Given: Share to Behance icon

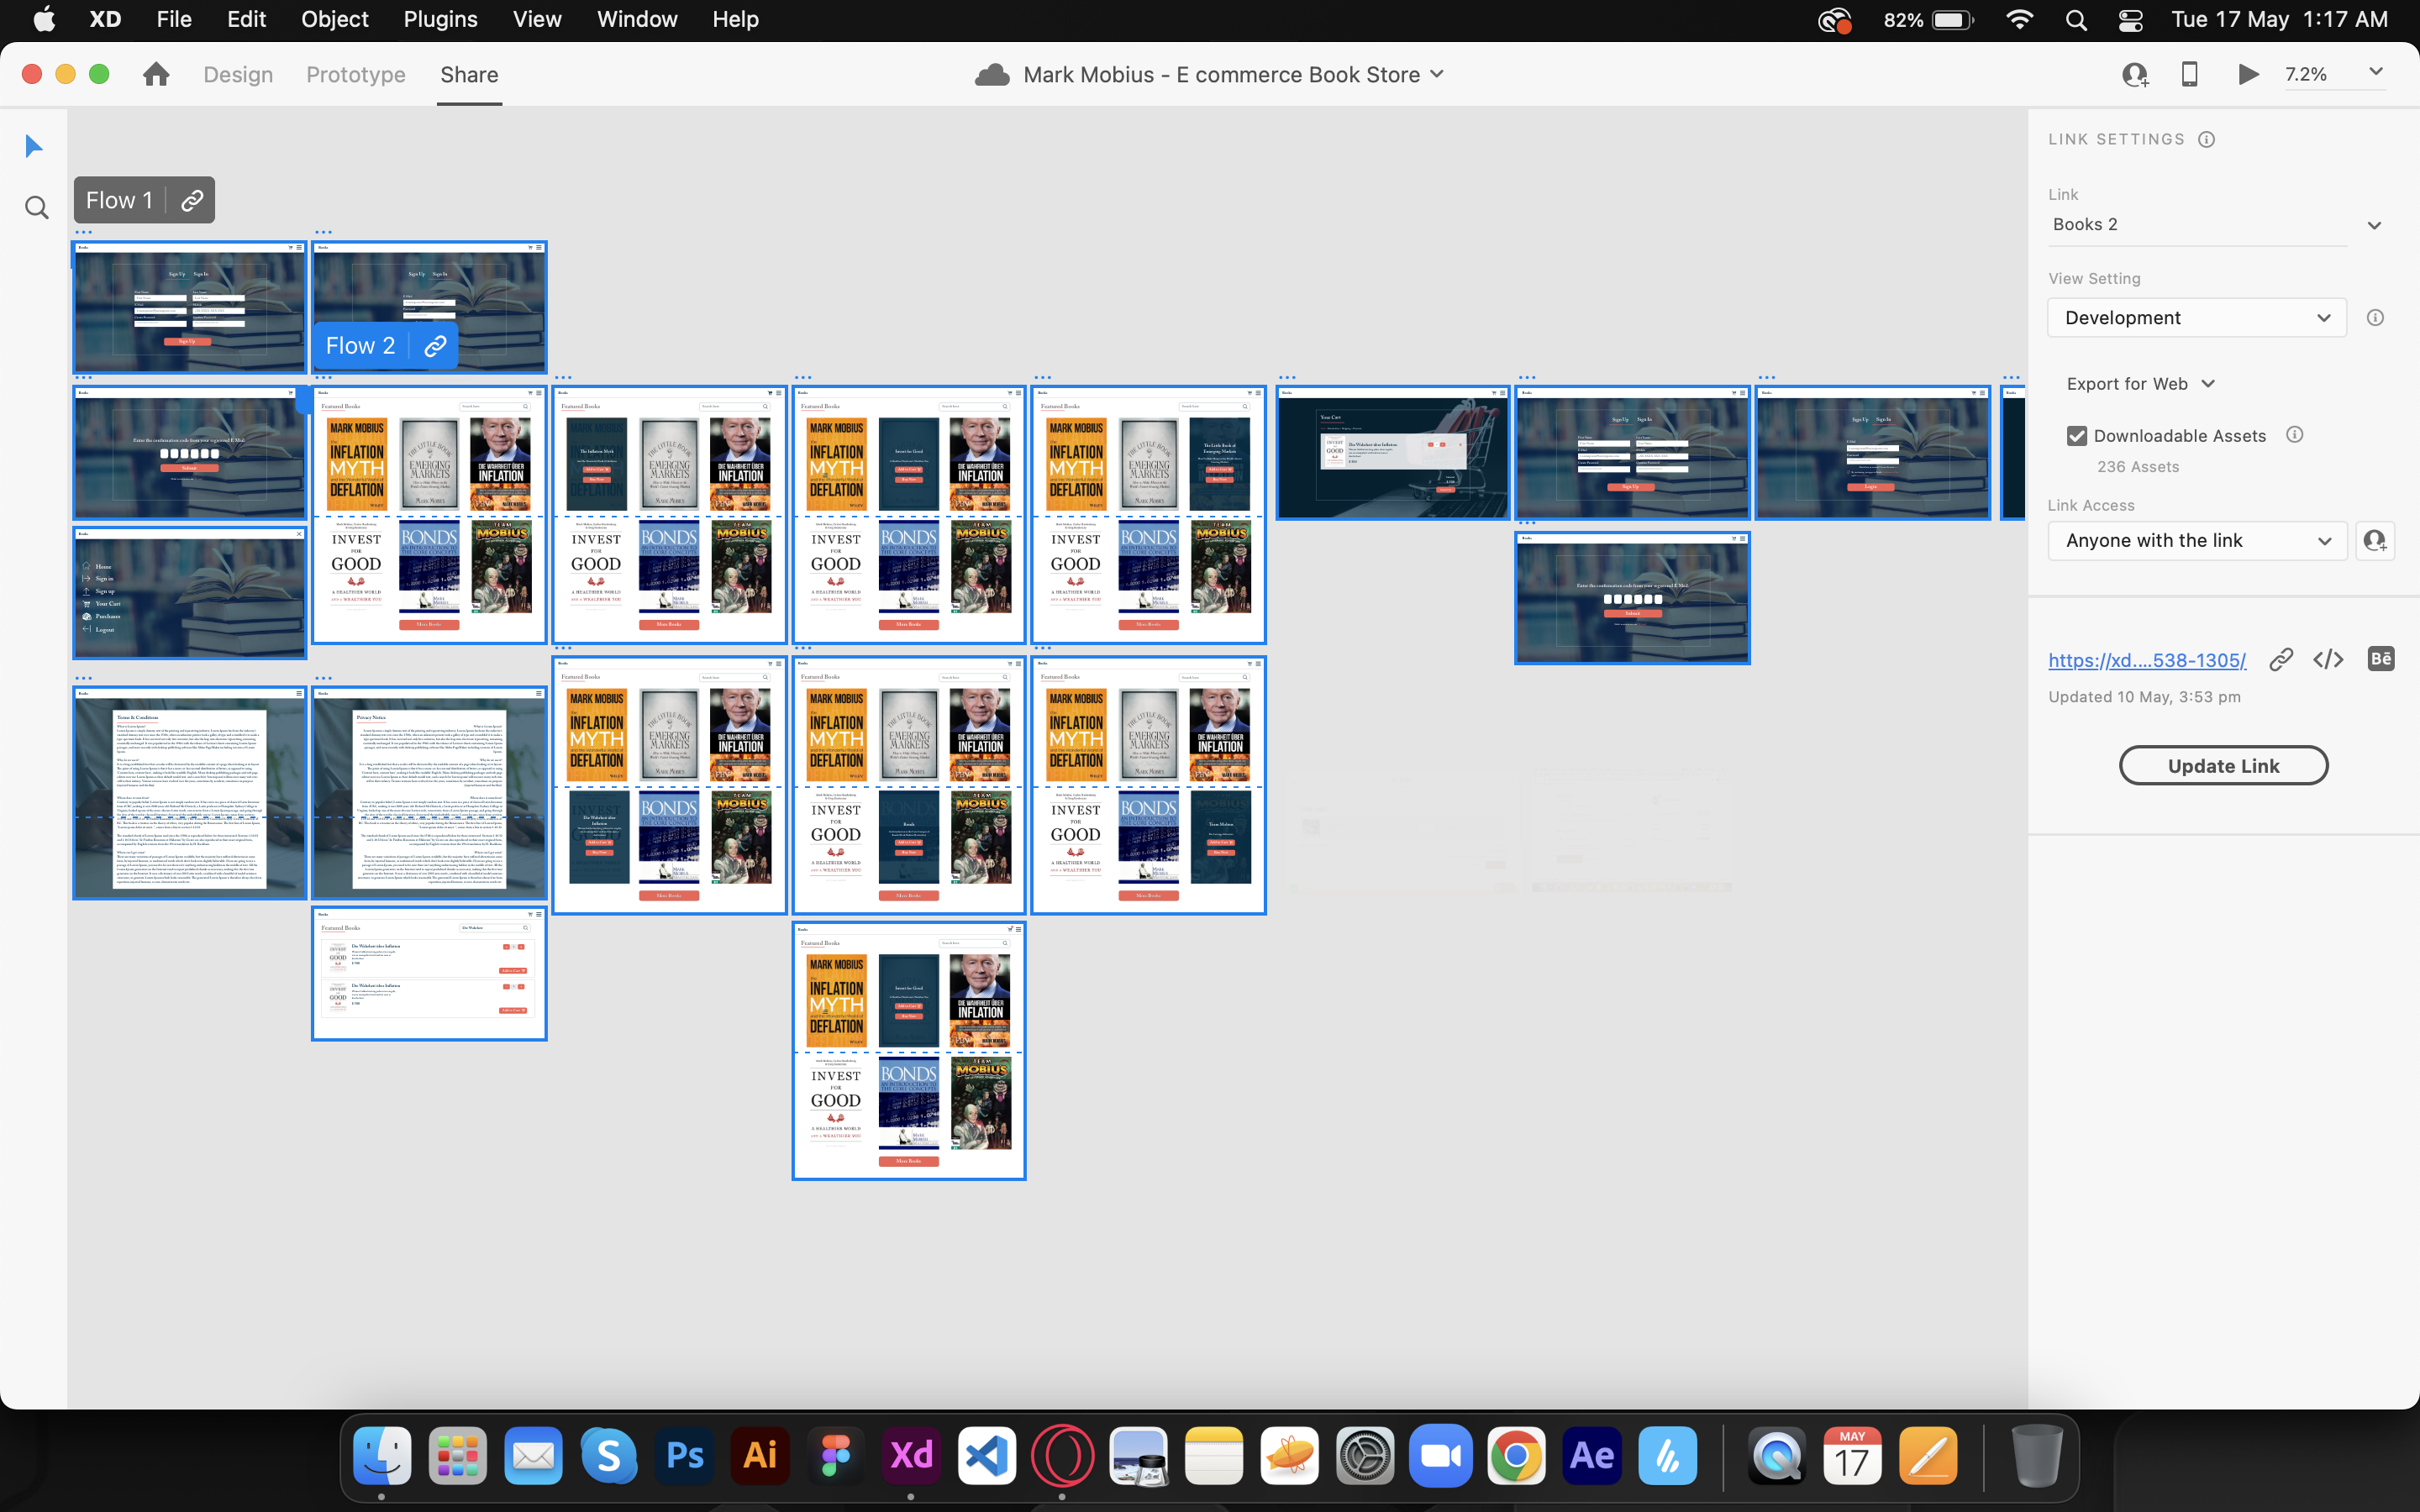Looking at the screenshot, I should click(2380, 659).
